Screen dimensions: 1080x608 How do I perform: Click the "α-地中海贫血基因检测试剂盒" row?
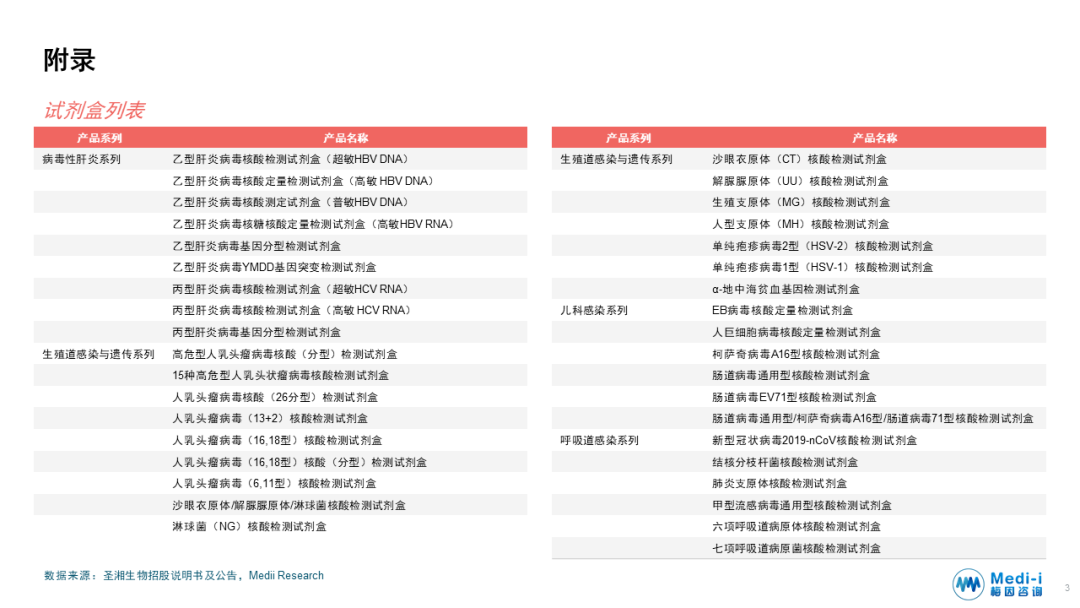pos(785,289)
